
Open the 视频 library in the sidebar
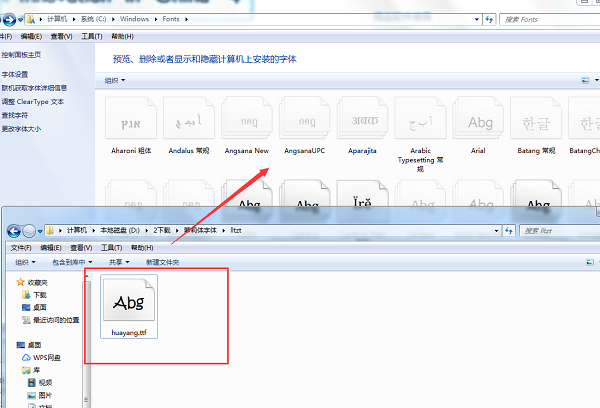tap(45, 382)
